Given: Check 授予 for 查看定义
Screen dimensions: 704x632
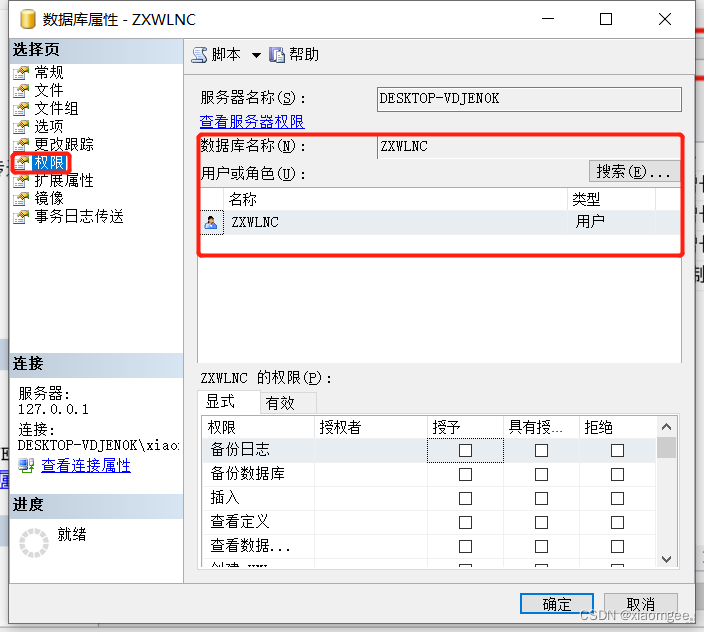Looking at the screenshot, I should point(465,522).
